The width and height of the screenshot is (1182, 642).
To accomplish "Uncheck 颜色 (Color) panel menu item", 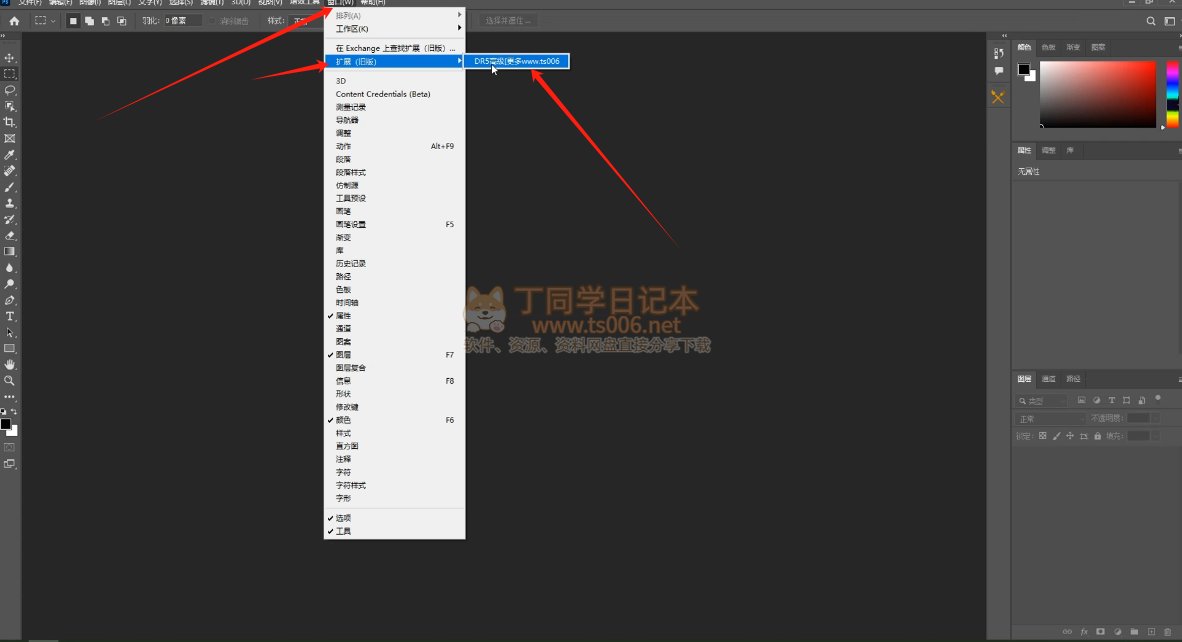I will pos(343,420).
